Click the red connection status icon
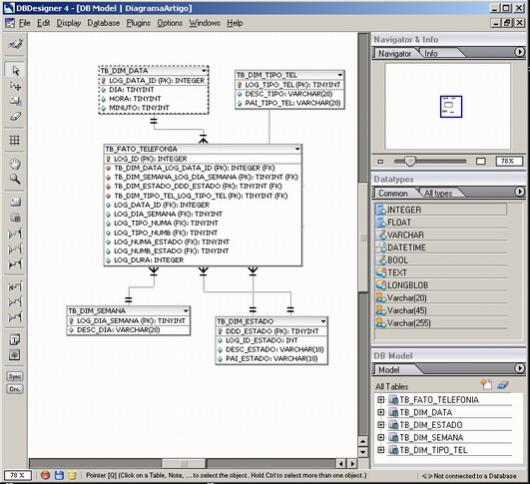Viewport: 530px width, 484px height. 45,475
